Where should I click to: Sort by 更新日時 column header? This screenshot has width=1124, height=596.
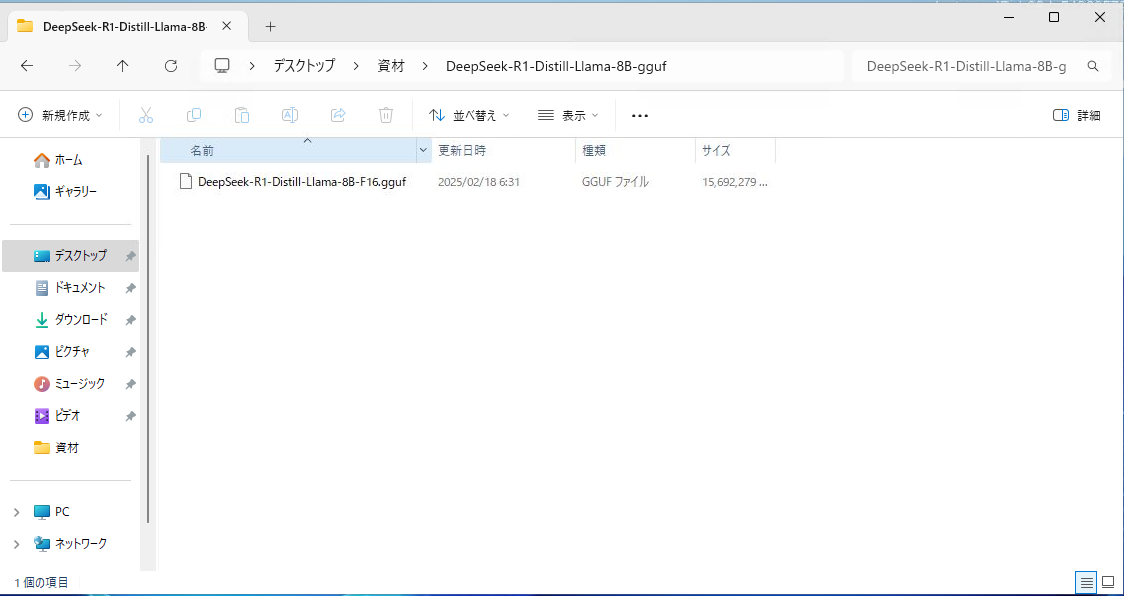coord(503,151)
